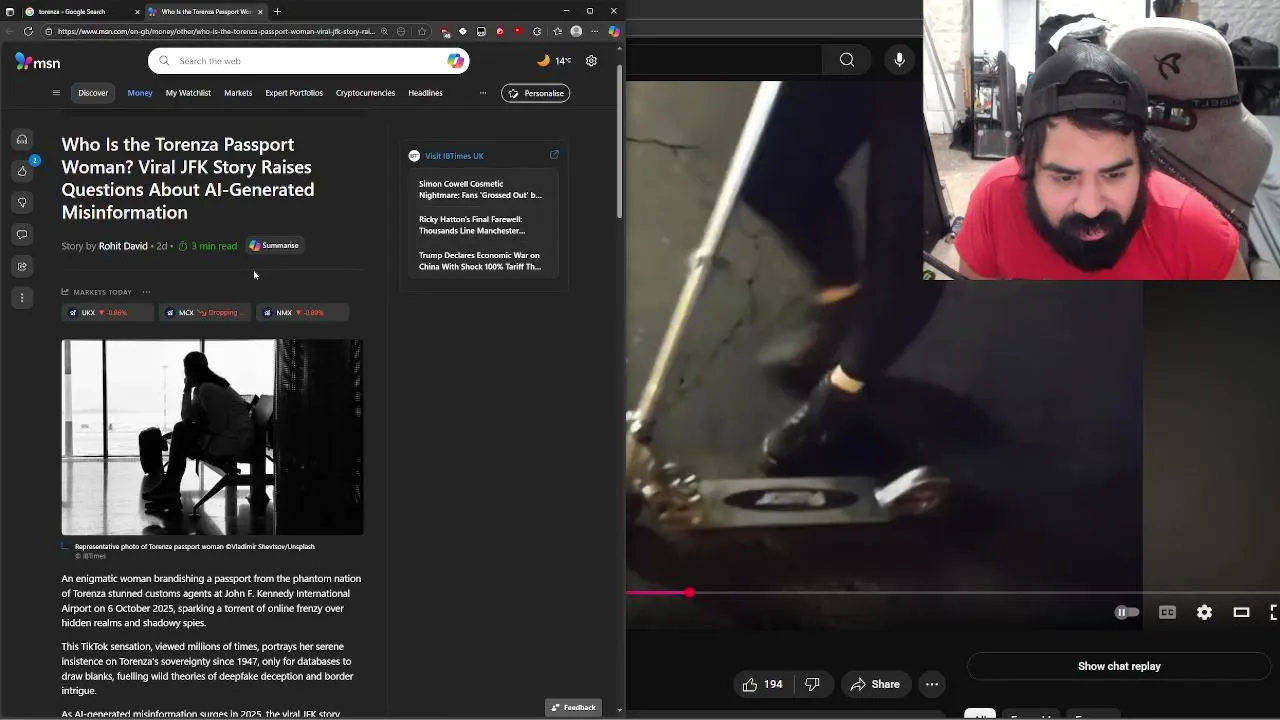Screen dimensions: 1280x720
Task: Click the MSN logo
Action: 37,62
